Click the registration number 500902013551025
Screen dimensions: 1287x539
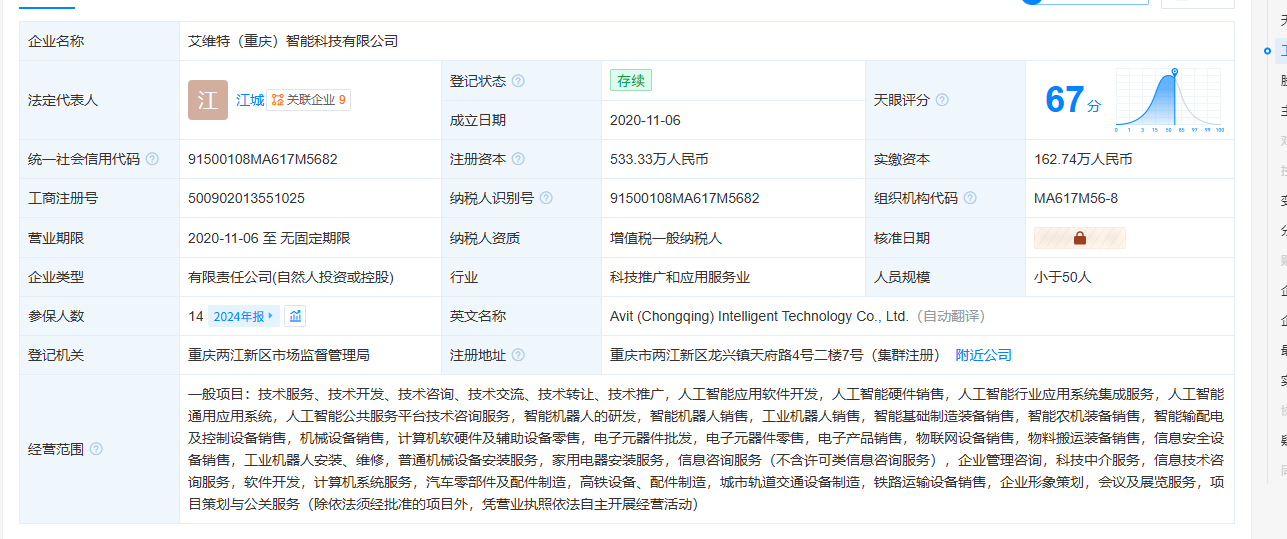[246, 198]
